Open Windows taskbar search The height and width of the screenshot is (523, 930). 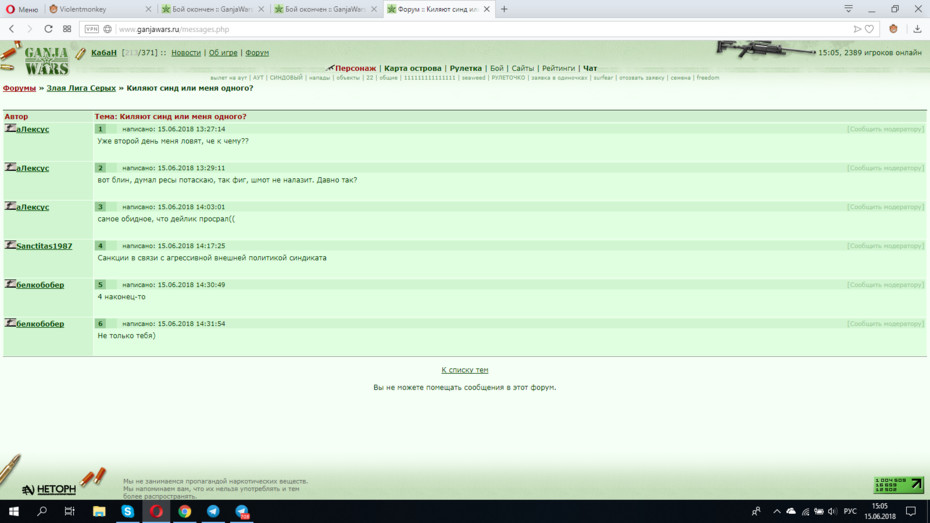[42, 511]
